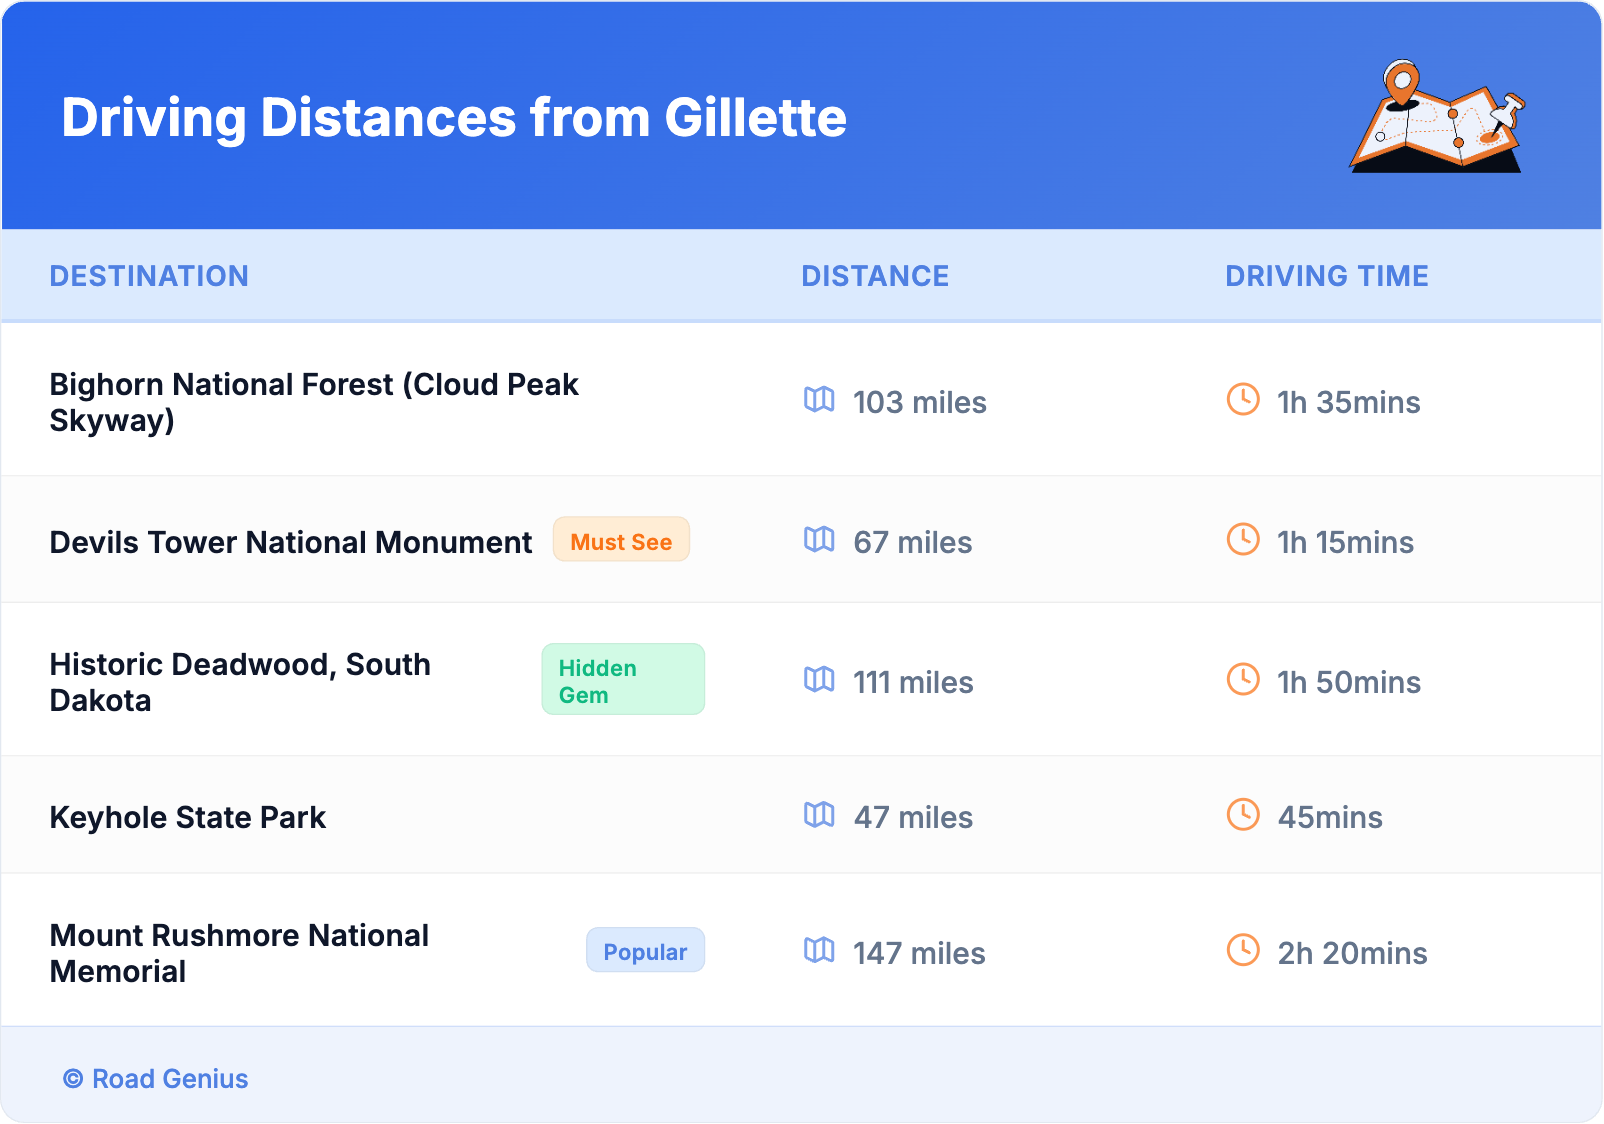Image resolution: width=1604 pixels, height=1124 pixels.
Task: Click the map illustration in the header
Action: pos(1438,117)
